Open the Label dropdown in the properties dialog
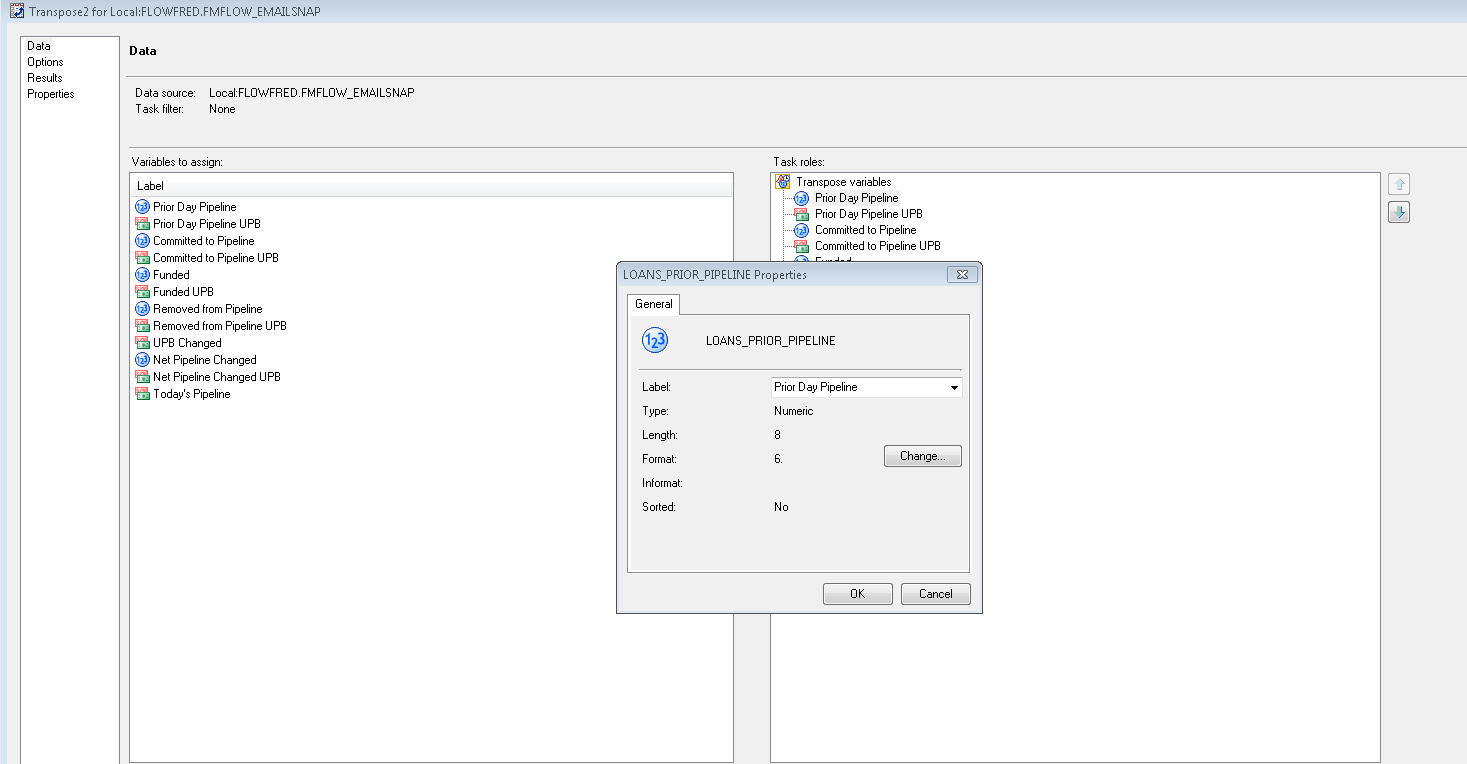Screen dimensions: 1467x764 pyautogui.click(x=953, y=387)
